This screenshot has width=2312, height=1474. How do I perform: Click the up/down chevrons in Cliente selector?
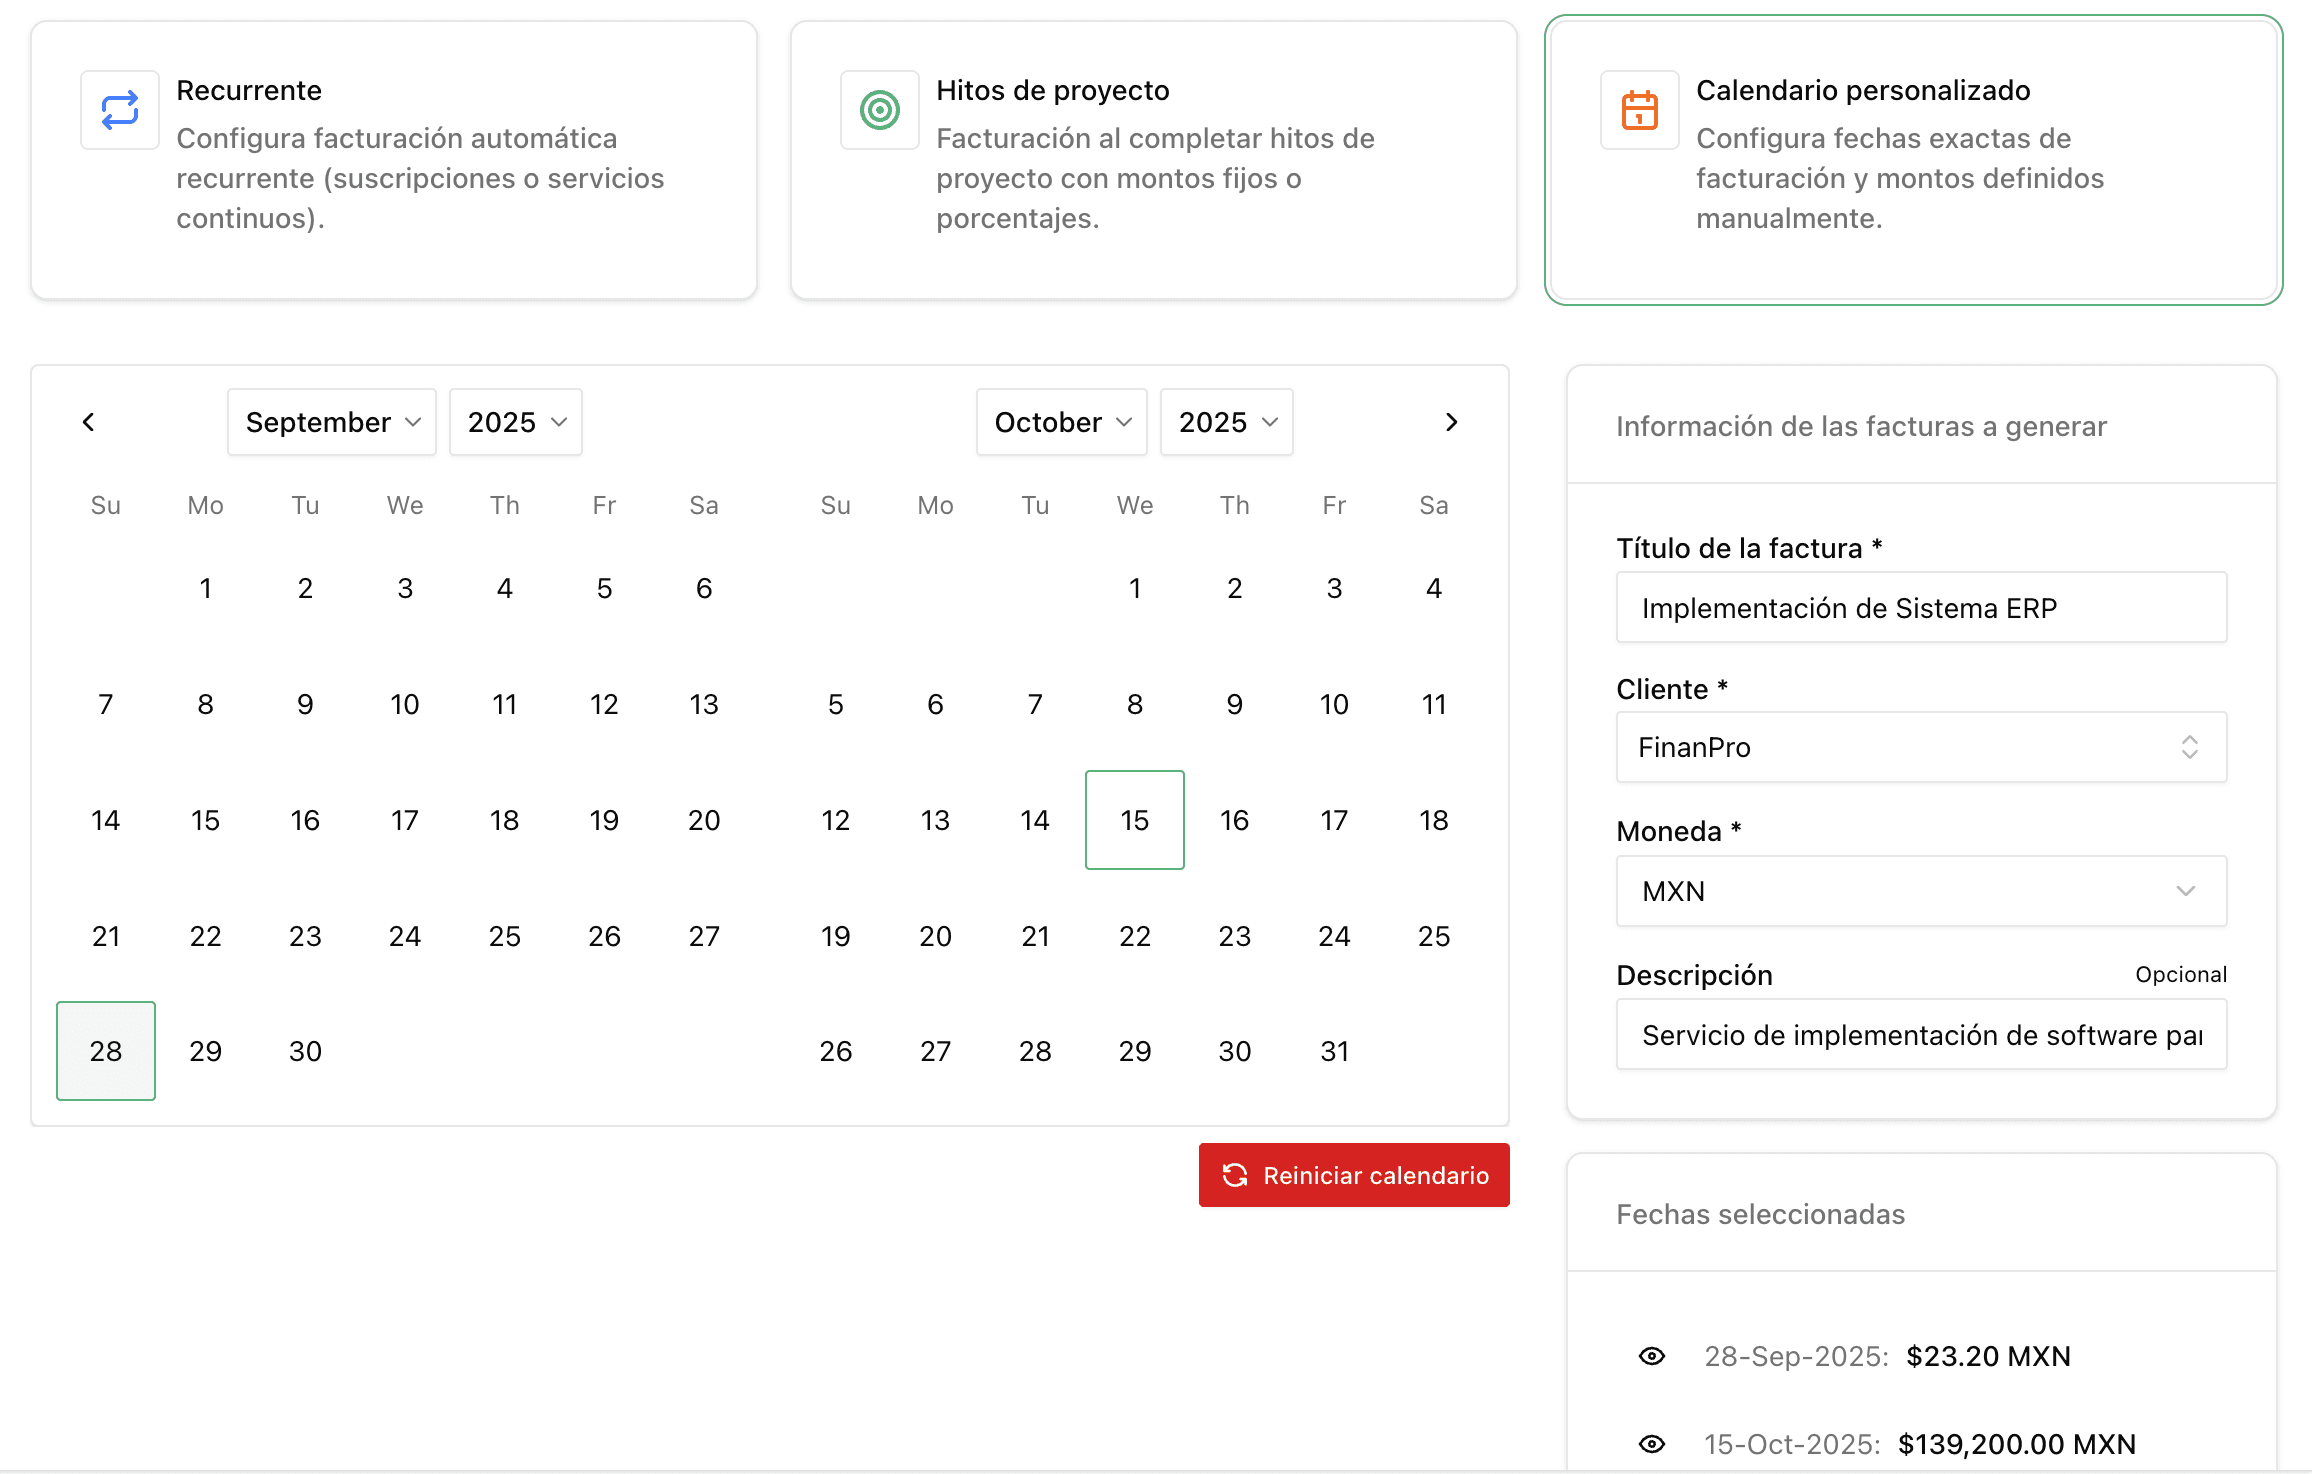[2190, 747]
